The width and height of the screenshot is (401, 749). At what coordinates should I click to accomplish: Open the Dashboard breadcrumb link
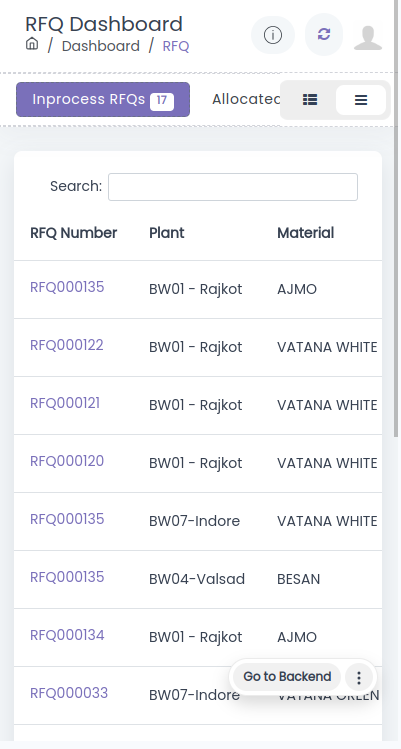[101, 46]
